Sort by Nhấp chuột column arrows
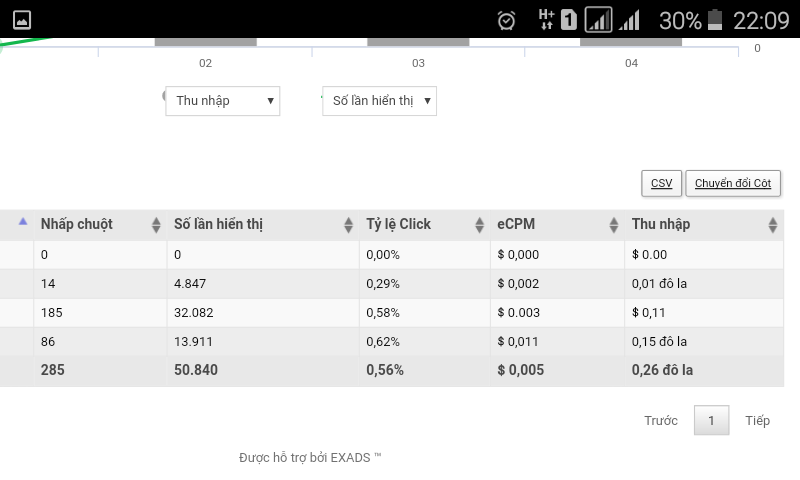The width and height of the screenshot is (800, 480). click(156, 225)
